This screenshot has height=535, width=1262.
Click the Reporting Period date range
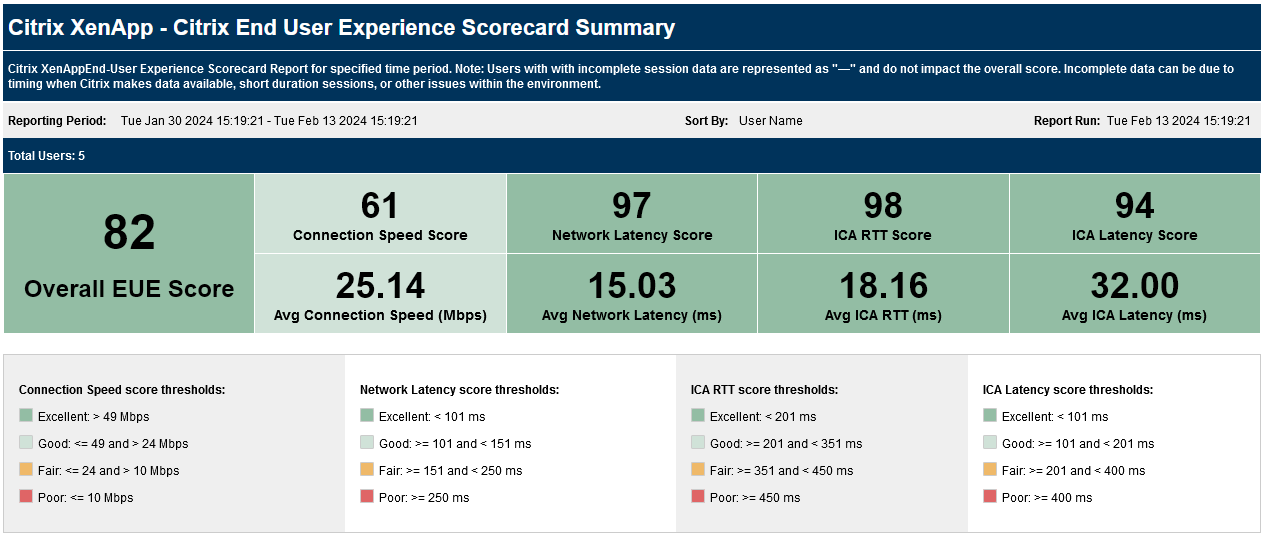point(269,121)
